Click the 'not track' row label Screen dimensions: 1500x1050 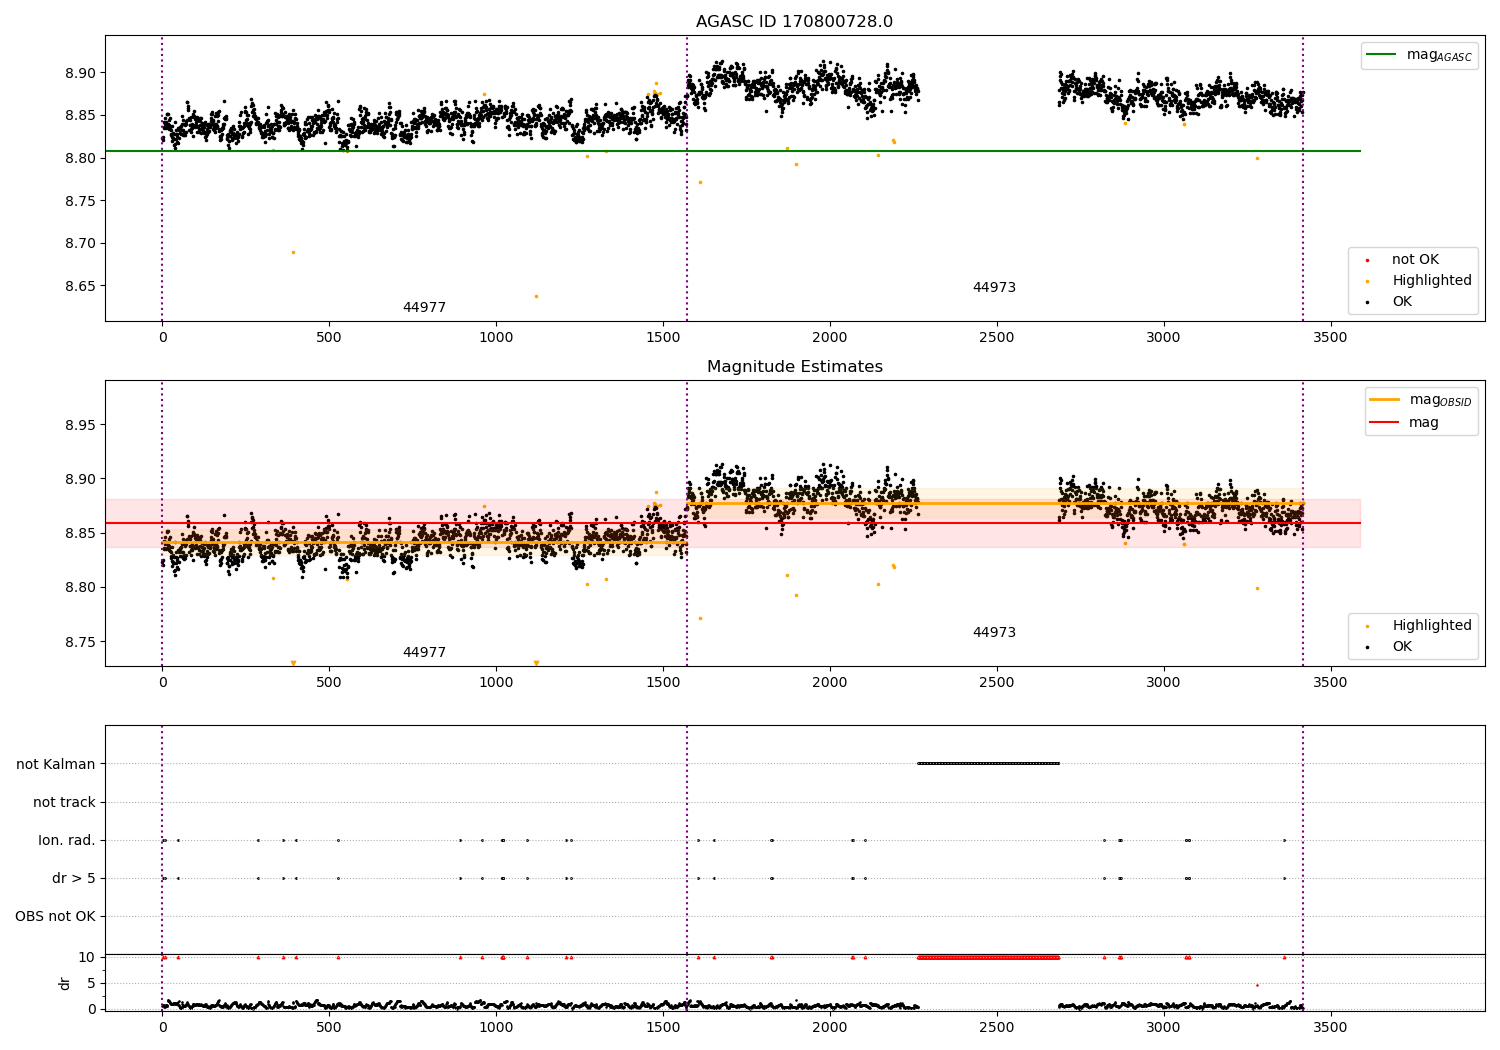tap(64, 802)
